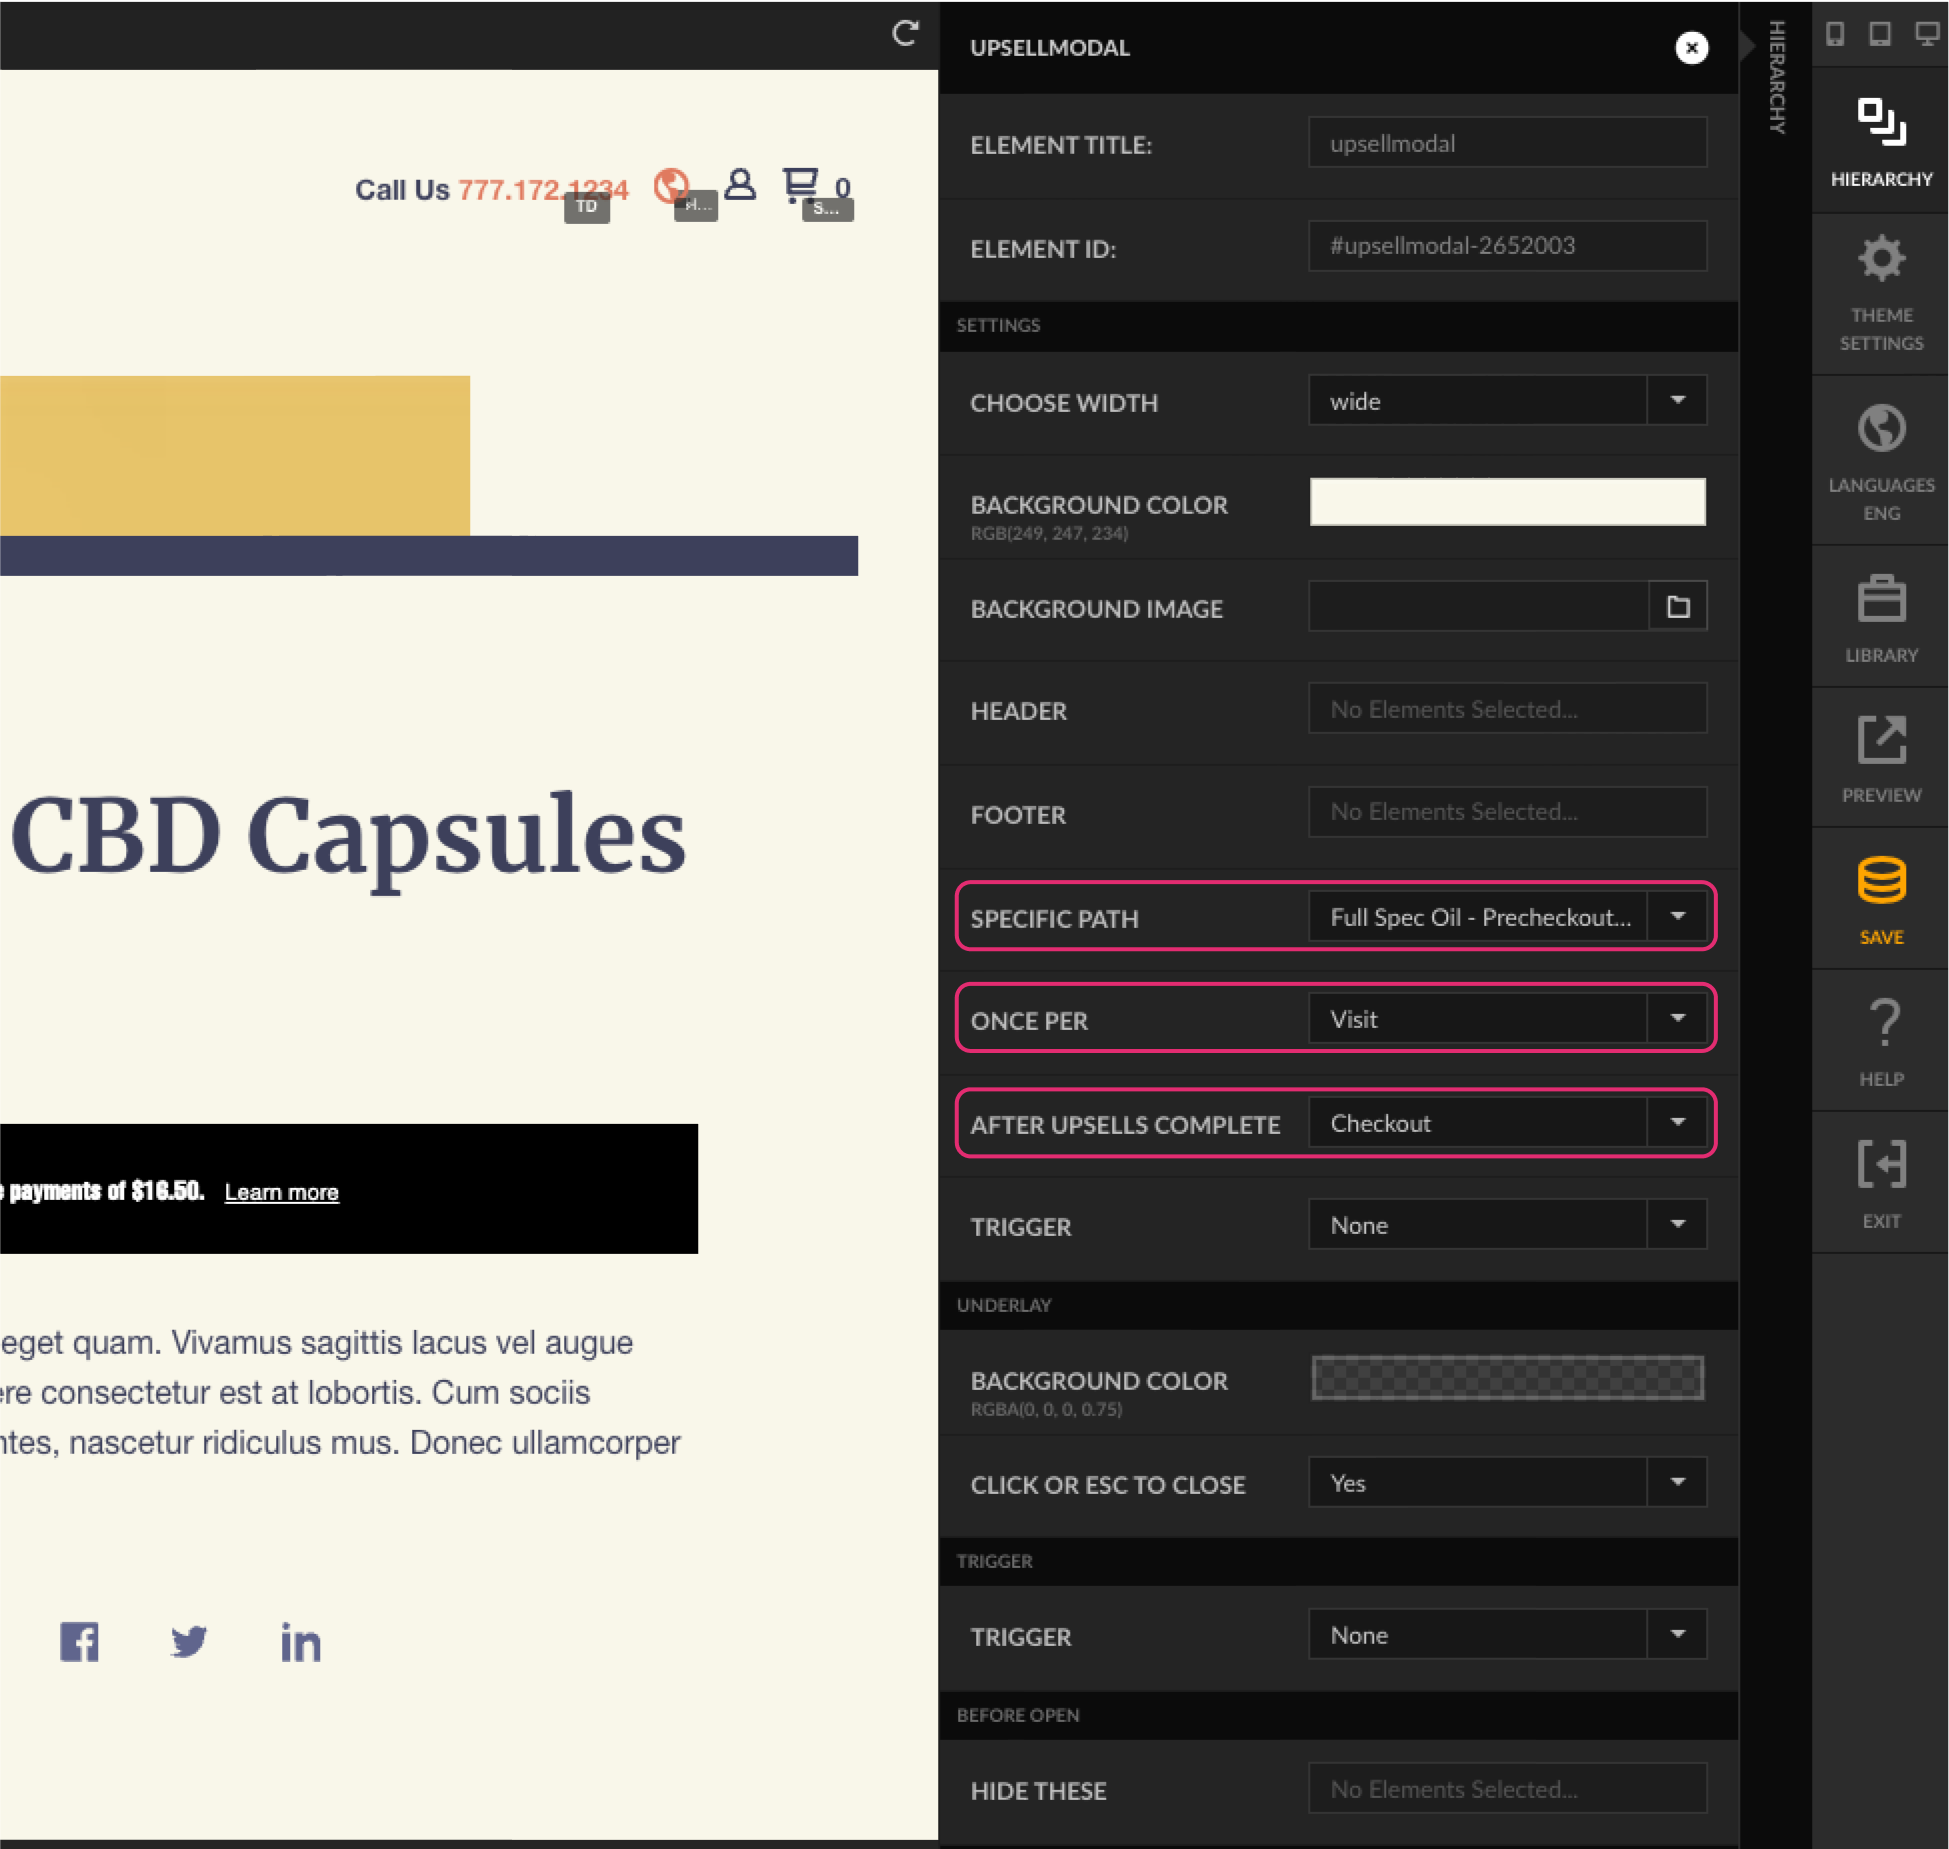Switch to desktop device preview icon
Screen dimensions: 1949x1849
1927,33
